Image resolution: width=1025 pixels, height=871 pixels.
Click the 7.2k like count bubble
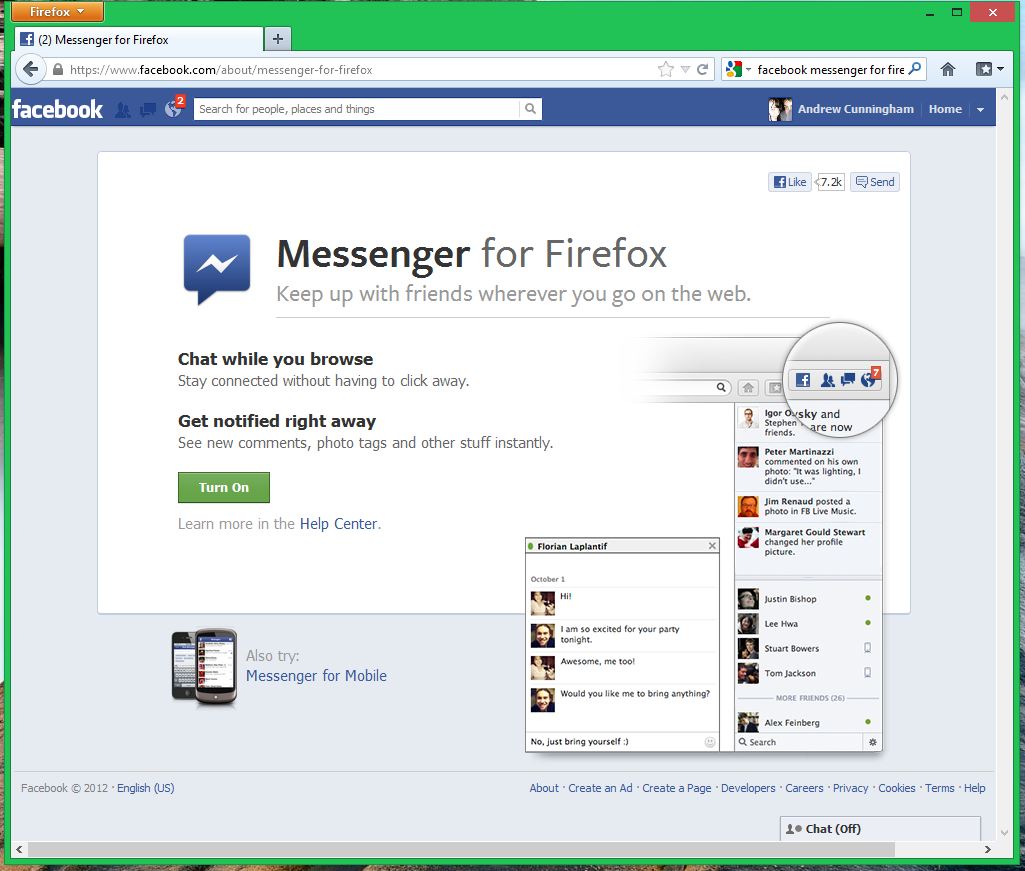[831, 182]
